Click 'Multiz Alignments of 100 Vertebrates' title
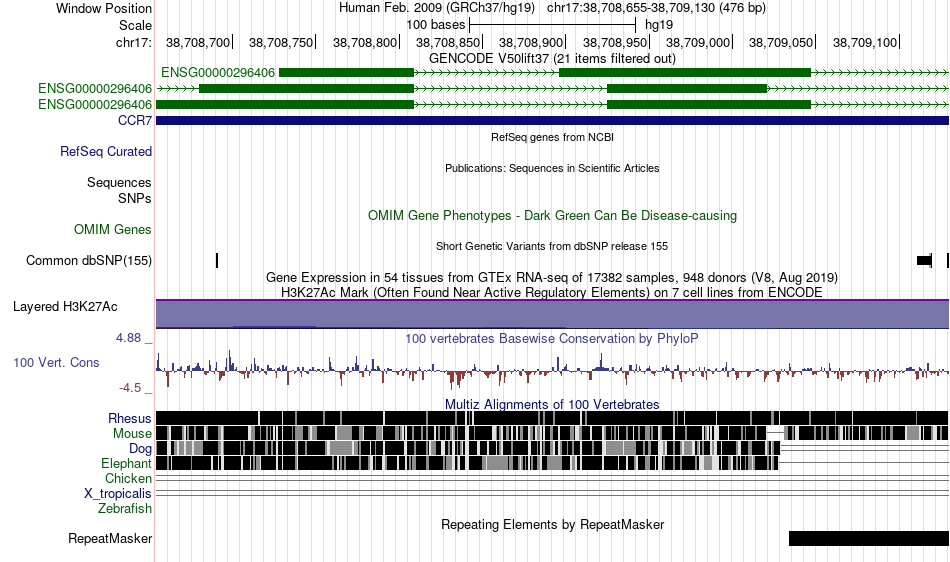The image size is (950, 562). [x=552, y=404]
